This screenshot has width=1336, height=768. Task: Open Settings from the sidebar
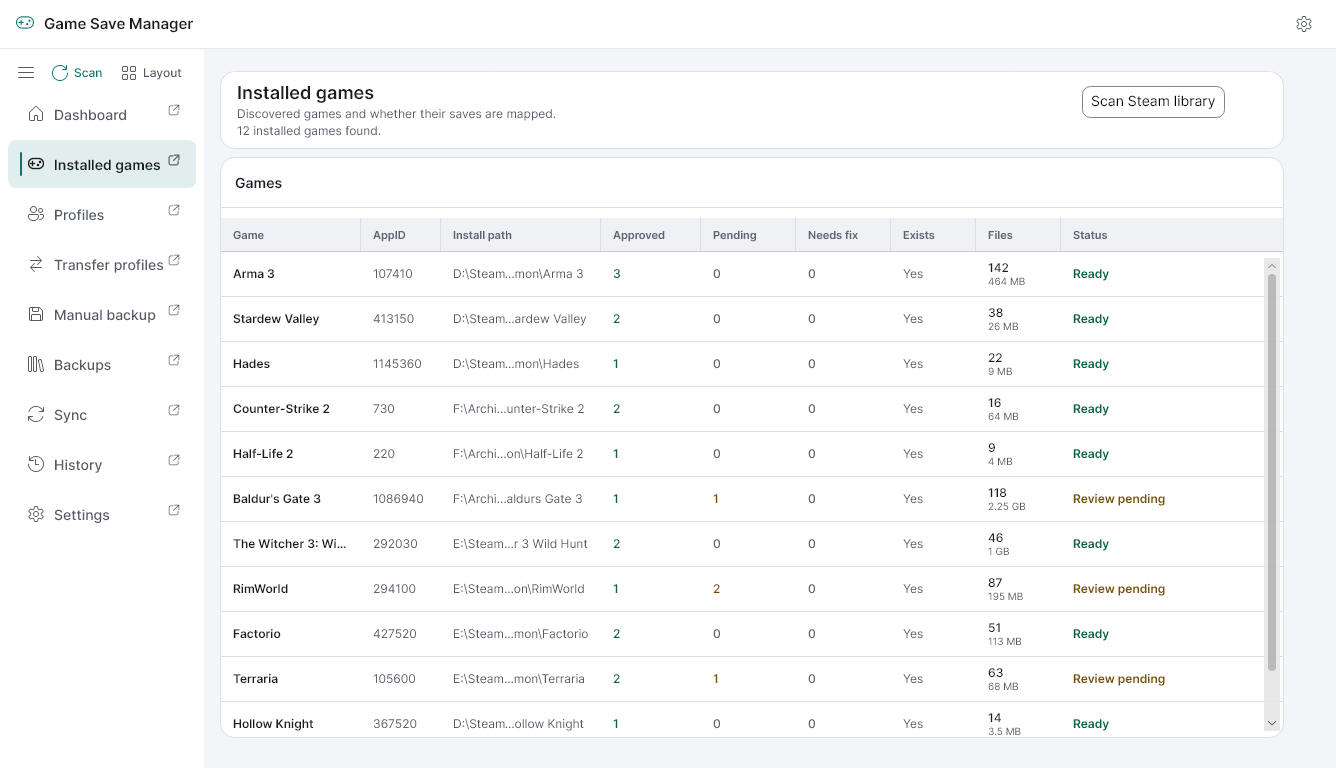102,514
